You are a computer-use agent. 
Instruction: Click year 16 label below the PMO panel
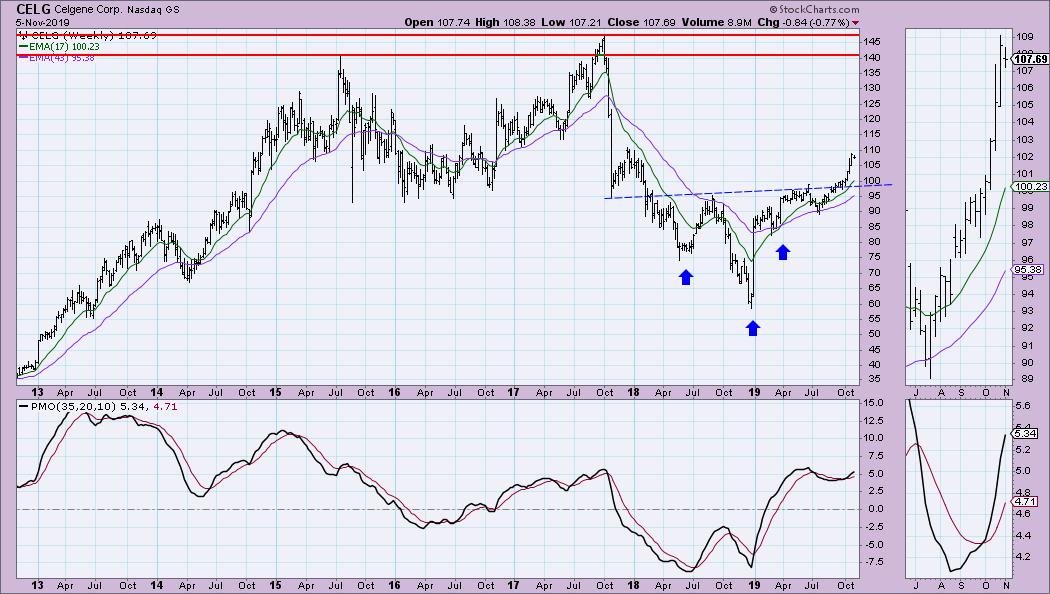click(x=394, y=585)
